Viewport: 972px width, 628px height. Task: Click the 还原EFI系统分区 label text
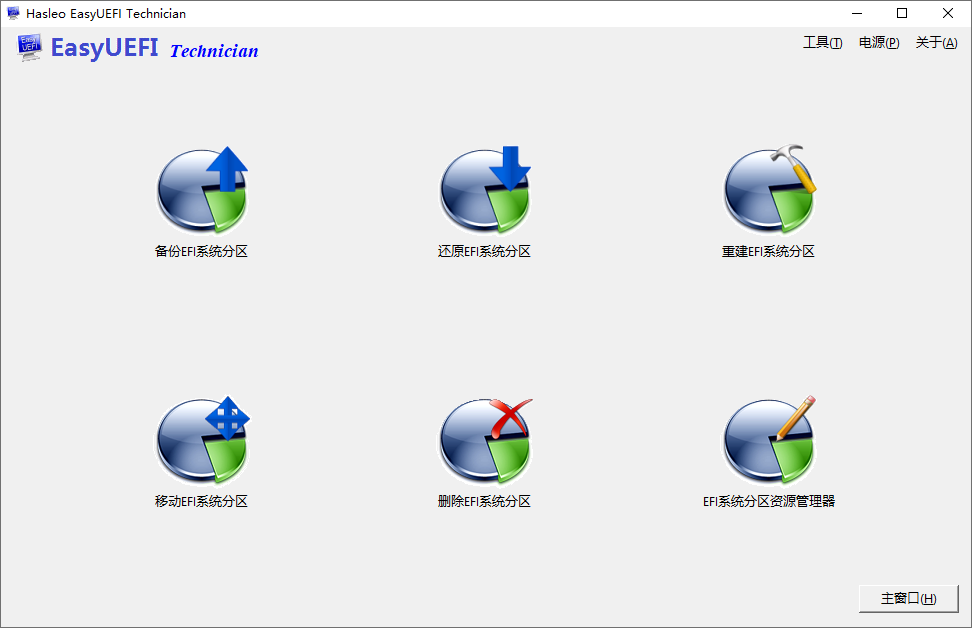point(486,251)
